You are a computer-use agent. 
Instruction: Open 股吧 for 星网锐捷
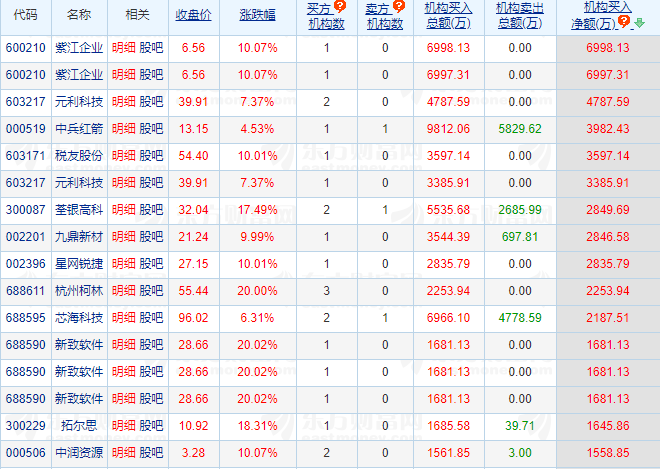point(151,264)
